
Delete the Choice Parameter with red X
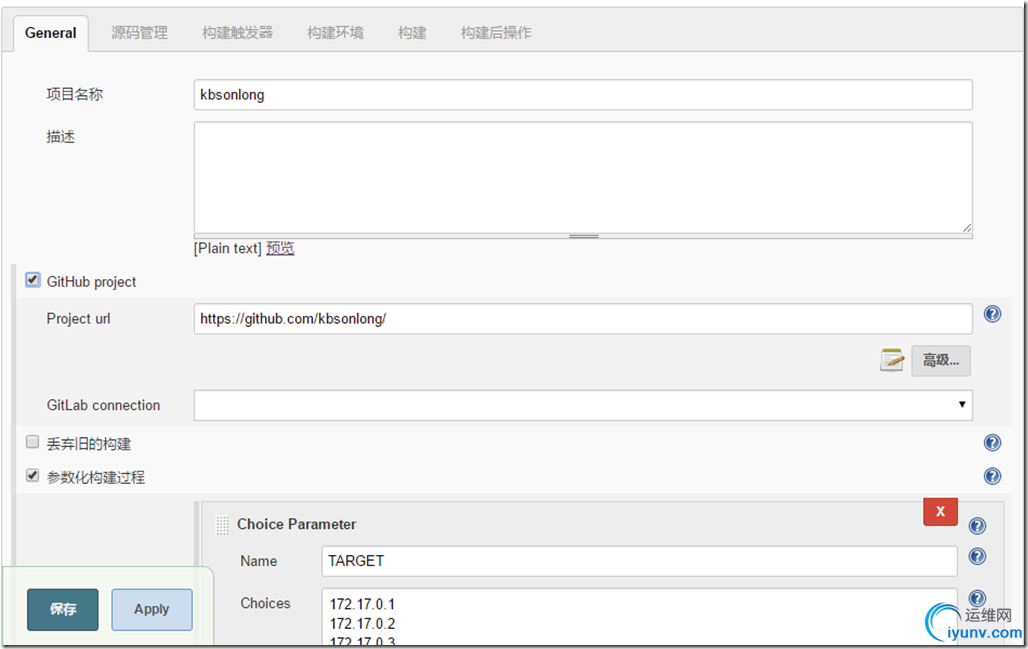(940, 512)
